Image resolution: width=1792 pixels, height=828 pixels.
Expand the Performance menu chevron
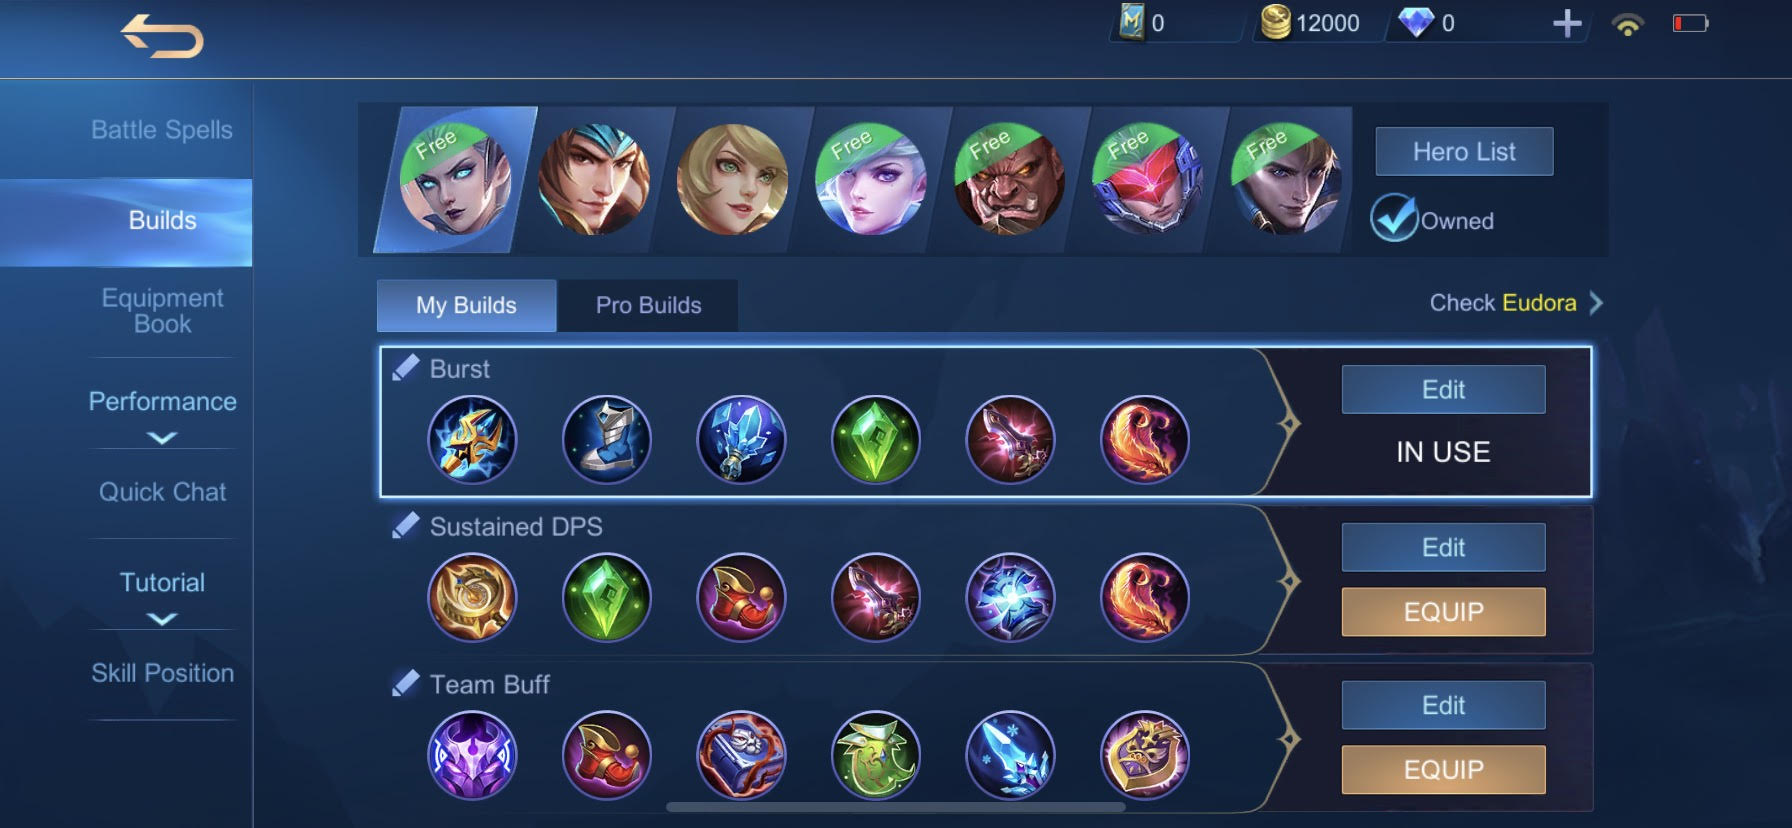[x=162, y=438]
